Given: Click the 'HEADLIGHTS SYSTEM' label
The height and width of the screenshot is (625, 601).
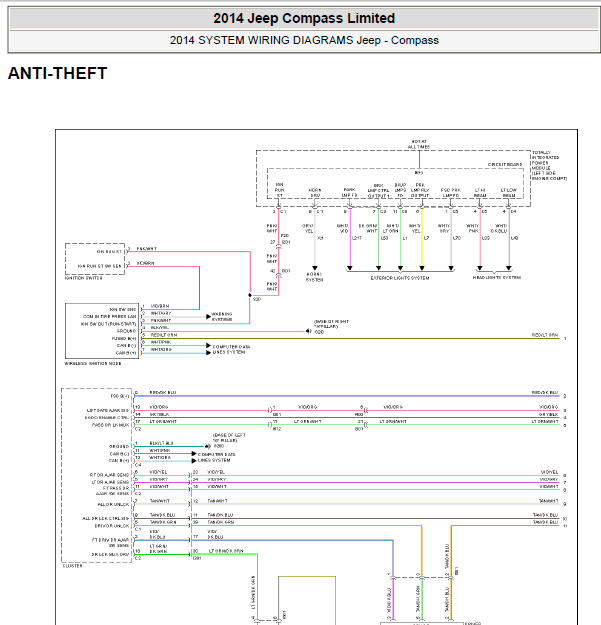Looking at the screenshot, I should tap(497, 277).
